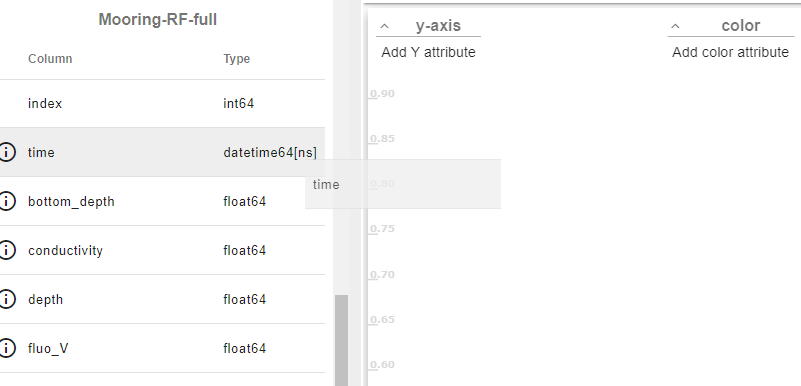Select the bottom_depth column name

[72, 202]
